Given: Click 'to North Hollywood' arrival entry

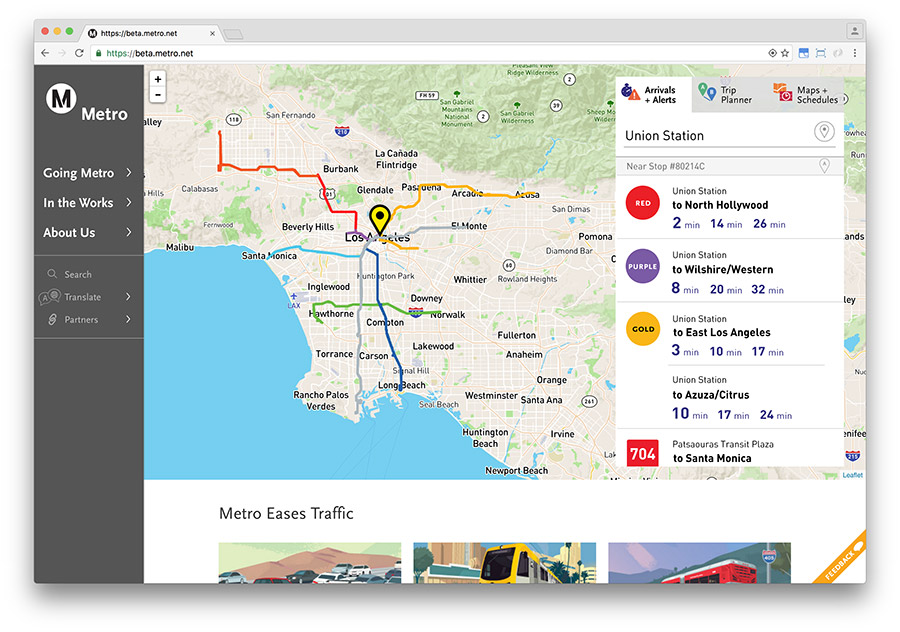Looking at the screenshot, I should (x=720, y=205).
